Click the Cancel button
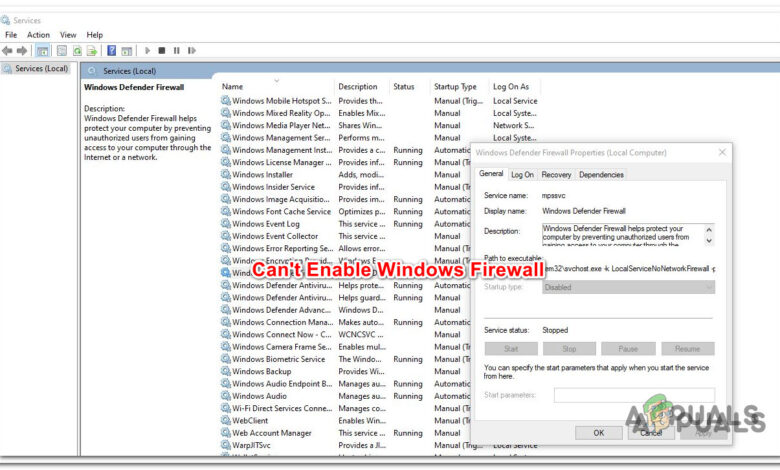780x470 pixels. point(651,433)
